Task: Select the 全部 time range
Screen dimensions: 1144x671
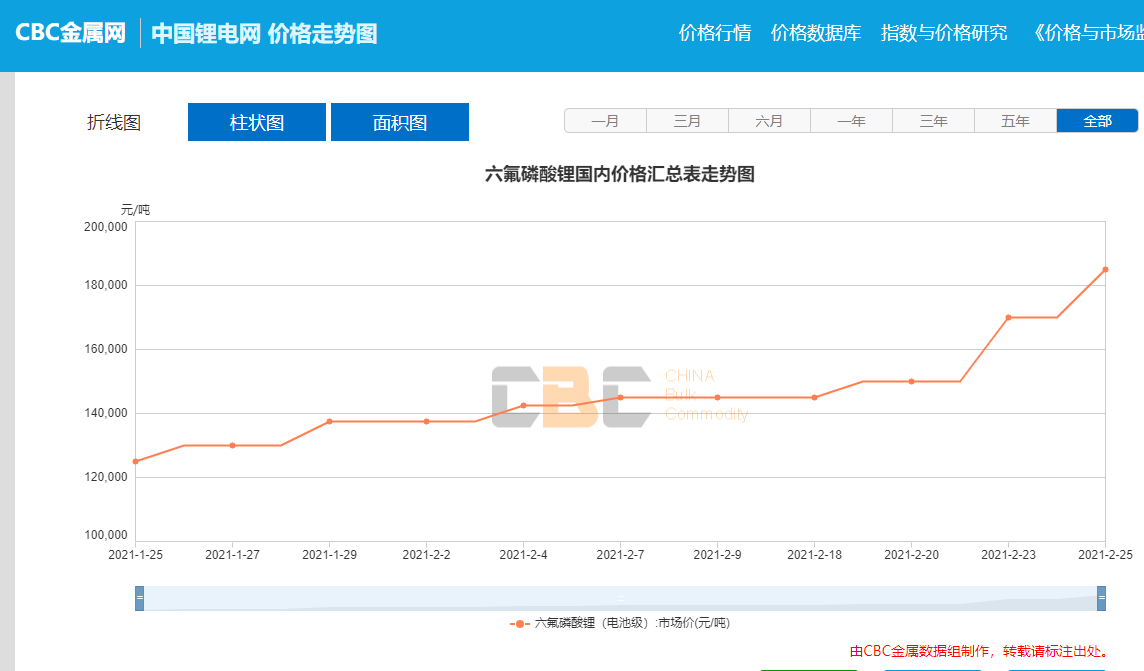Action: pyautogui.click(x=1097, y=120)
